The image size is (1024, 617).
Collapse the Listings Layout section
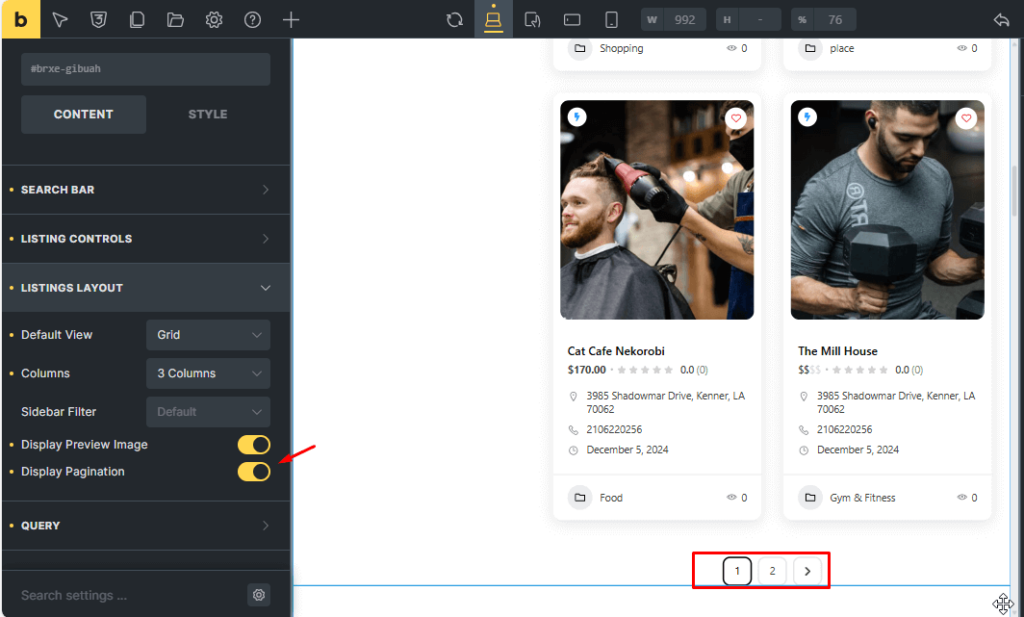(x=146, y=288)
